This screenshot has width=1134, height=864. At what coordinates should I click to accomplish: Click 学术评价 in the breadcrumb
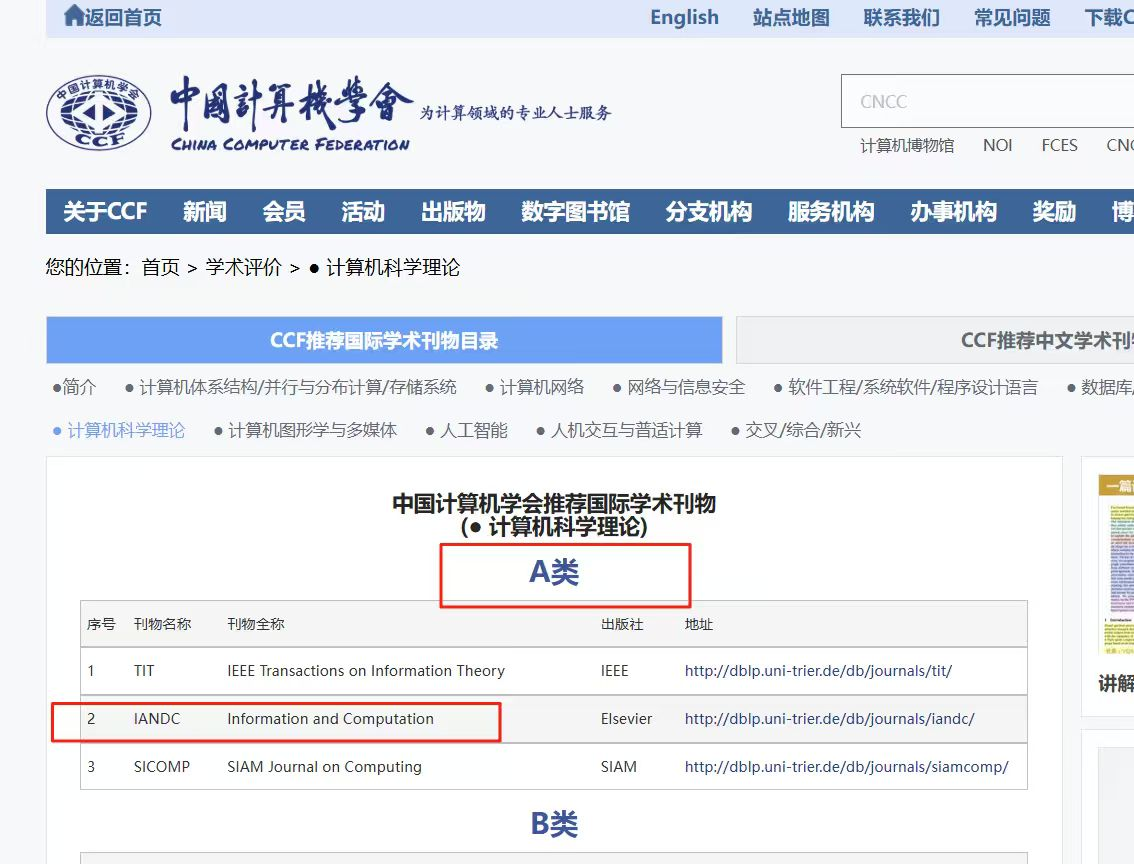pos(243,268)
